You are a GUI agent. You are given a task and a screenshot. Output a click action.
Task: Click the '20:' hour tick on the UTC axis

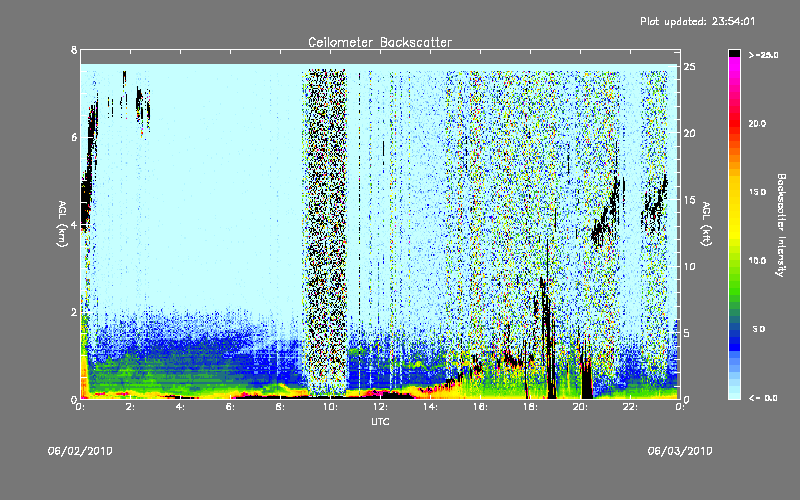click(580, 407)
